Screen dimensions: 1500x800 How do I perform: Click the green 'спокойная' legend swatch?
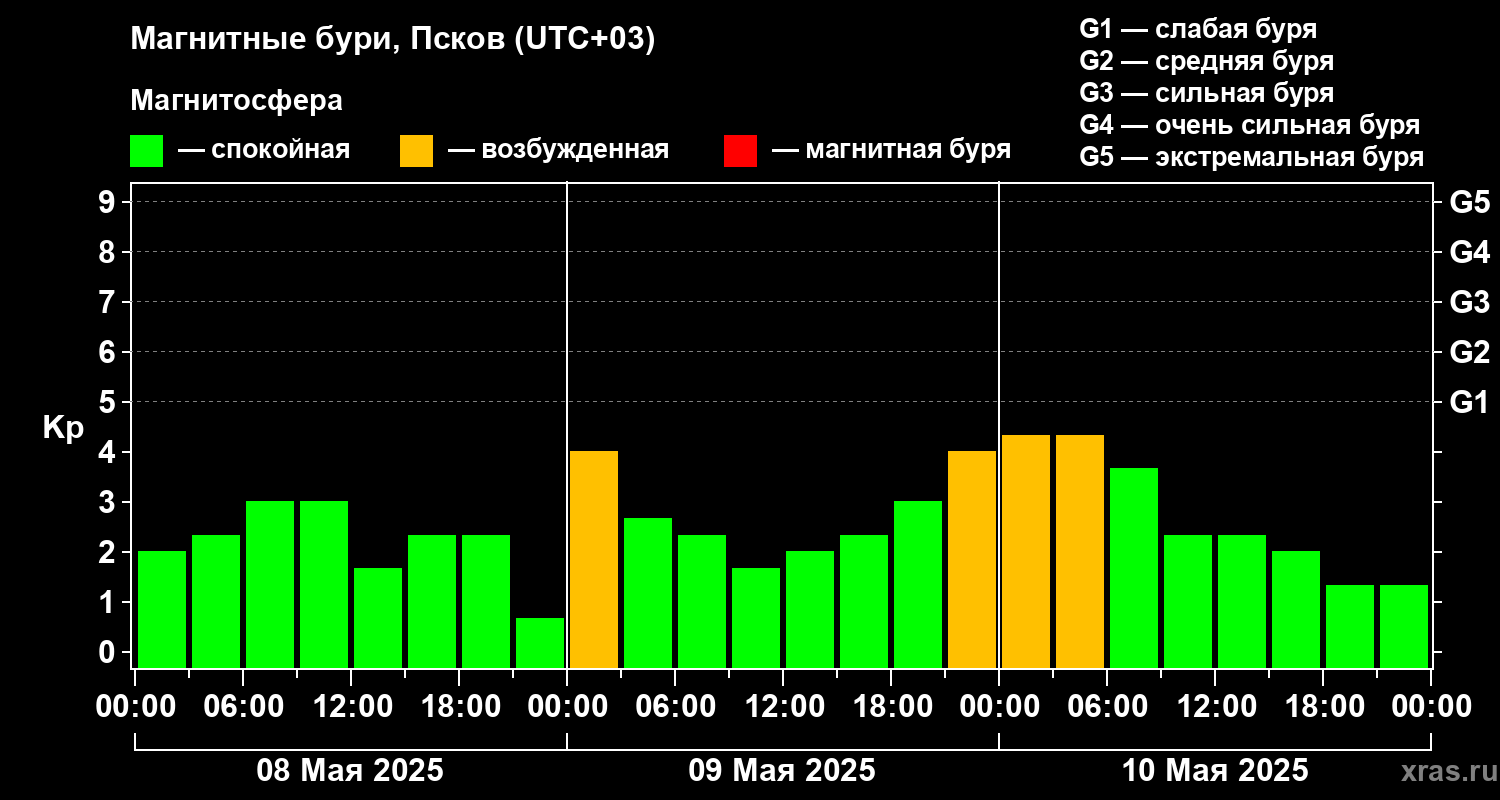[146, 151]
